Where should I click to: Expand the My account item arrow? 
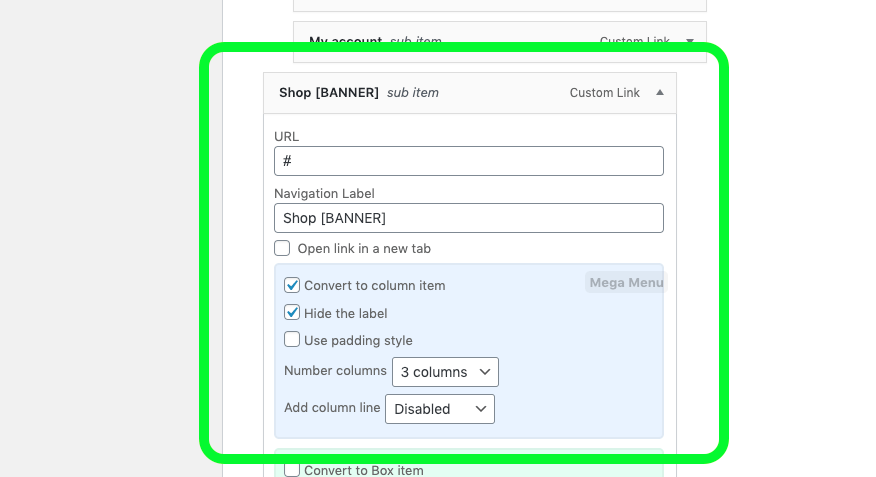click(x=690, y=41)
